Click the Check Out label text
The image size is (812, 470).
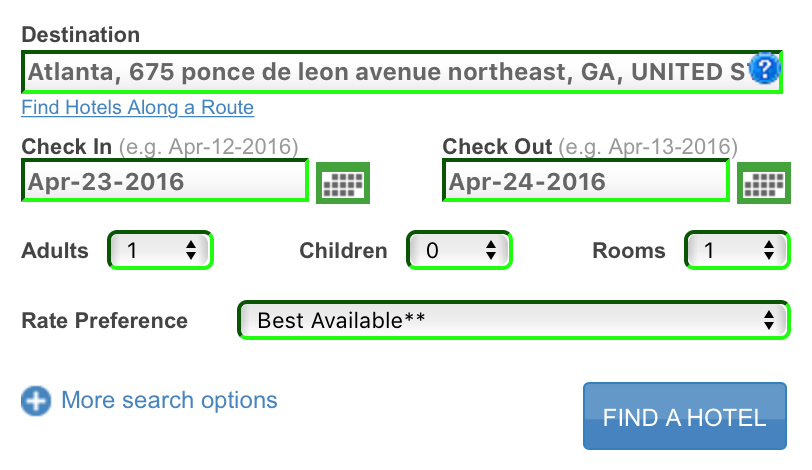[x=497, y=147]
